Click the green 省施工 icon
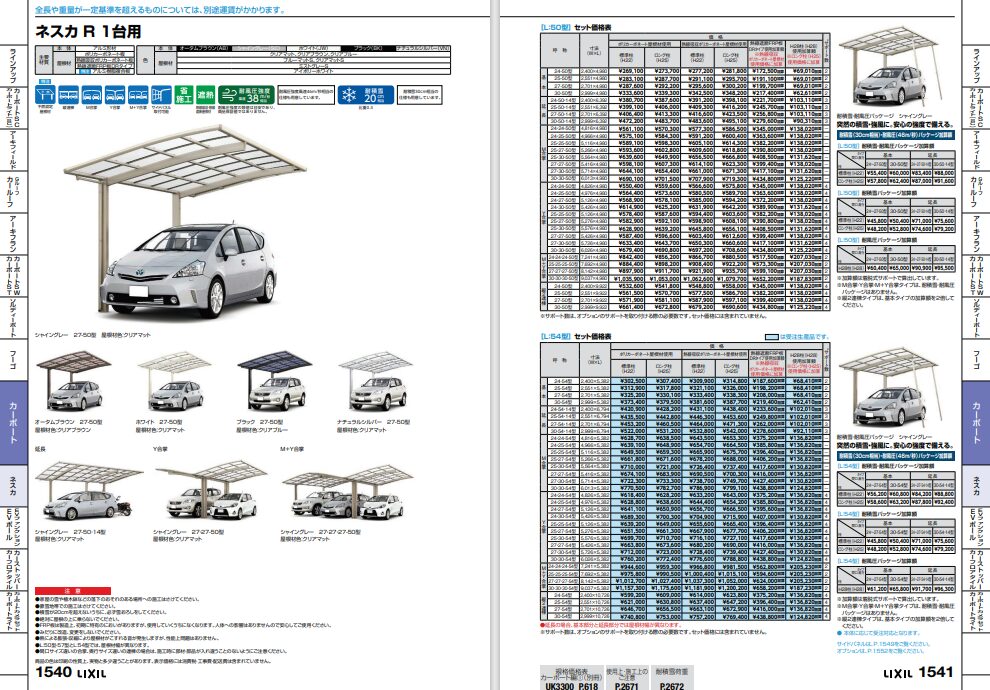 click(x=183, y=95)
